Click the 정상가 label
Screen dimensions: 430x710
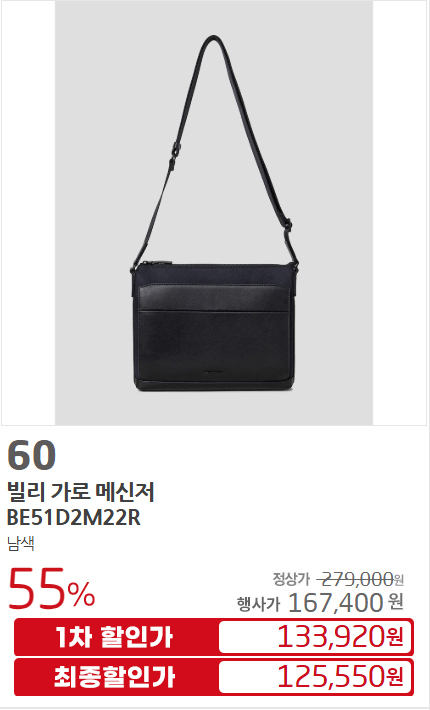click(291, 578)
